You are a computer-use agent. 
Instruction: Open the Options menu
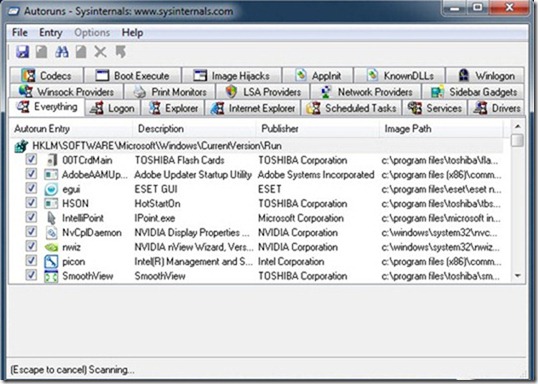coord(92,33)
